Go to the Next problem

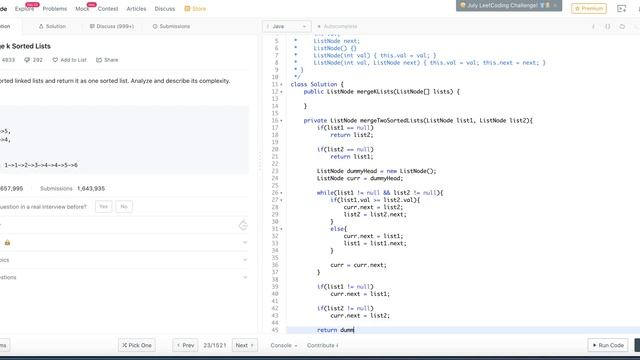pyautogui.click(x=244, y=345)
